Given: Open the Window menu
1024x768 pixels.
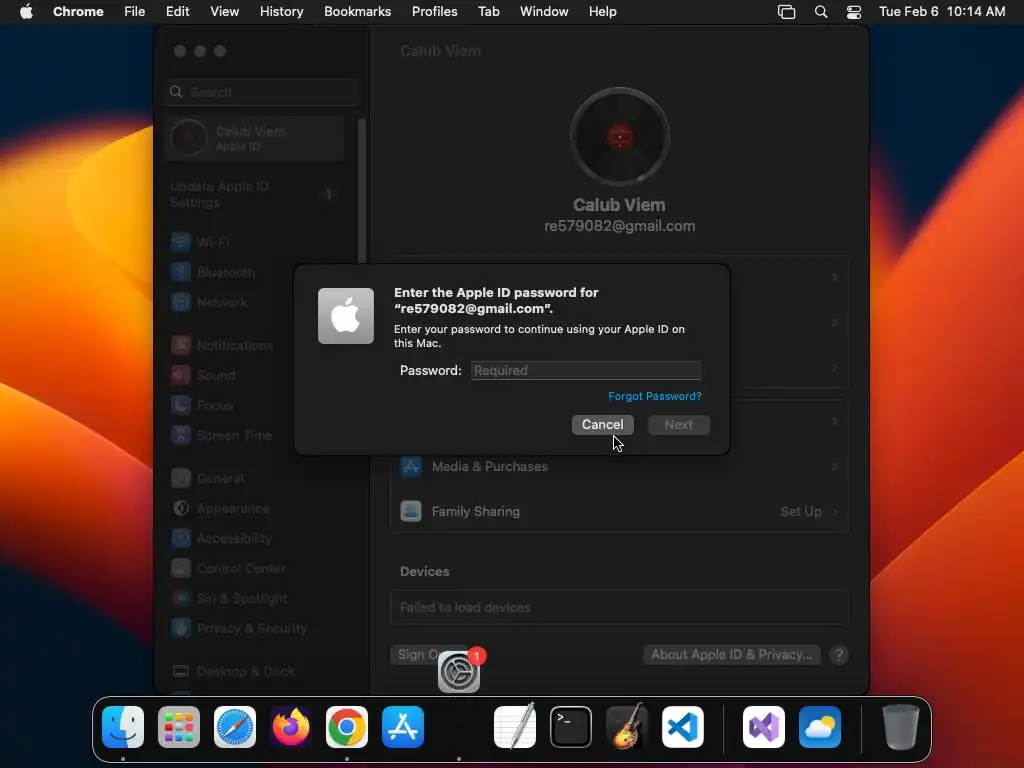Looking at the screenshot, I should (544, 12).
